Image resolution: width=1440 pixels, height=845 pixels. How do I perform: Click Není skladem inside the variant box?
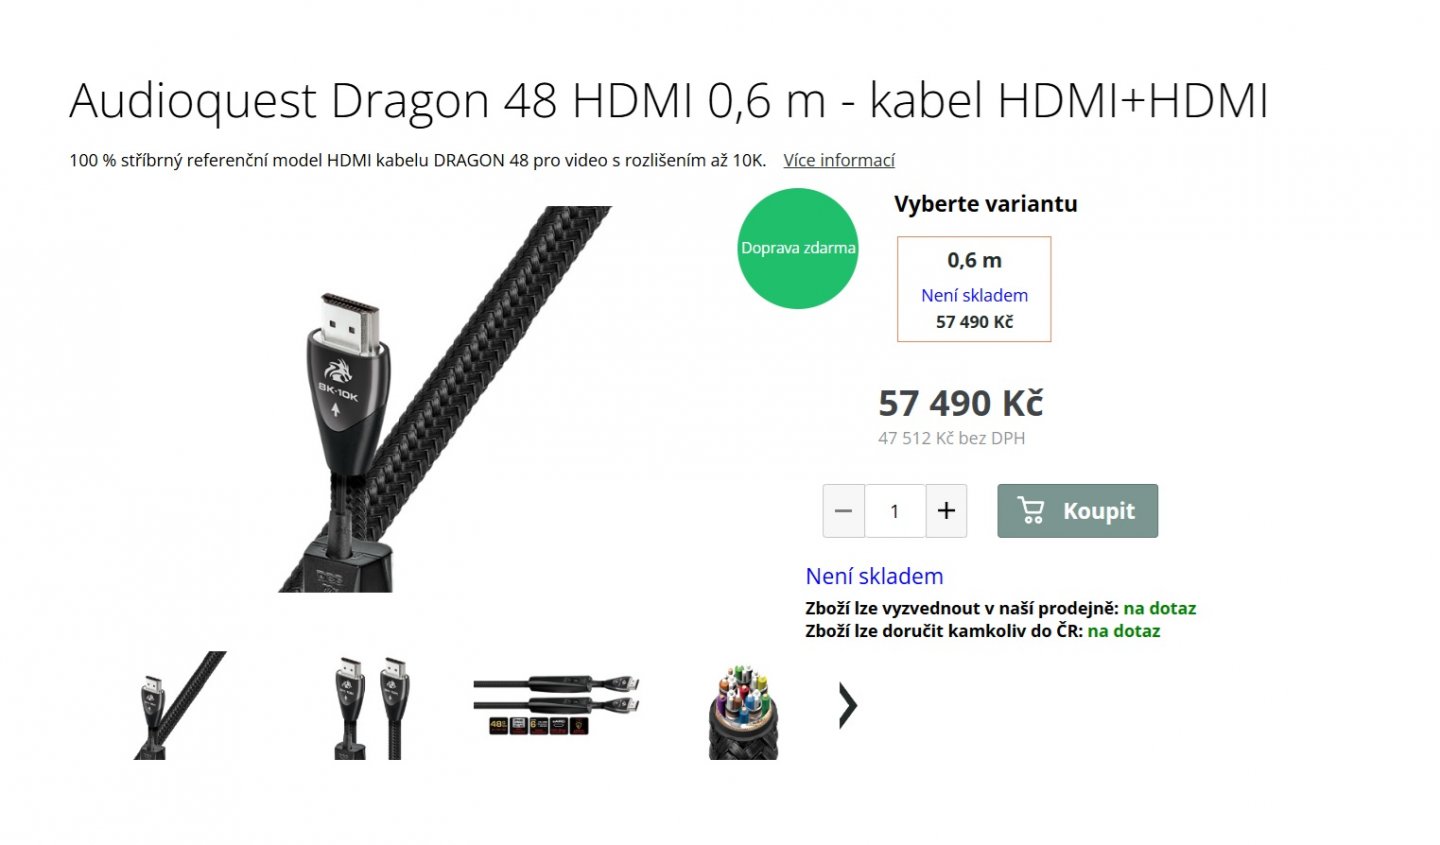974,295
